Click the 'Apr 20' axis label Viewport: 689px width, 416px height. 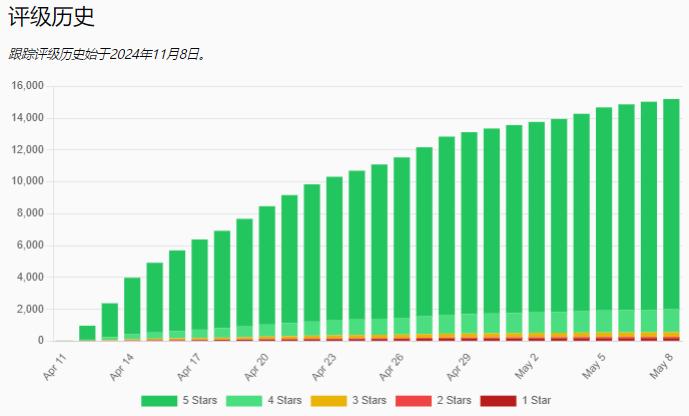click(x=257, y=366)
